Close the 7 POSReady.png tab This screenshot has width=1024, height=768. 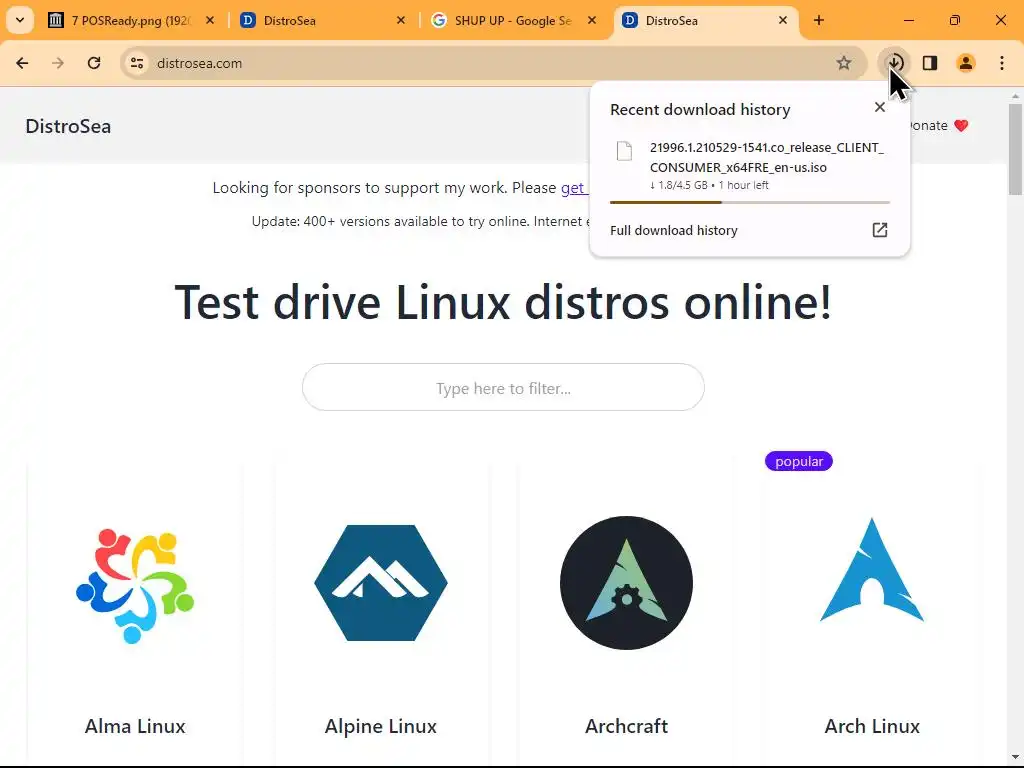pos(210,21)
